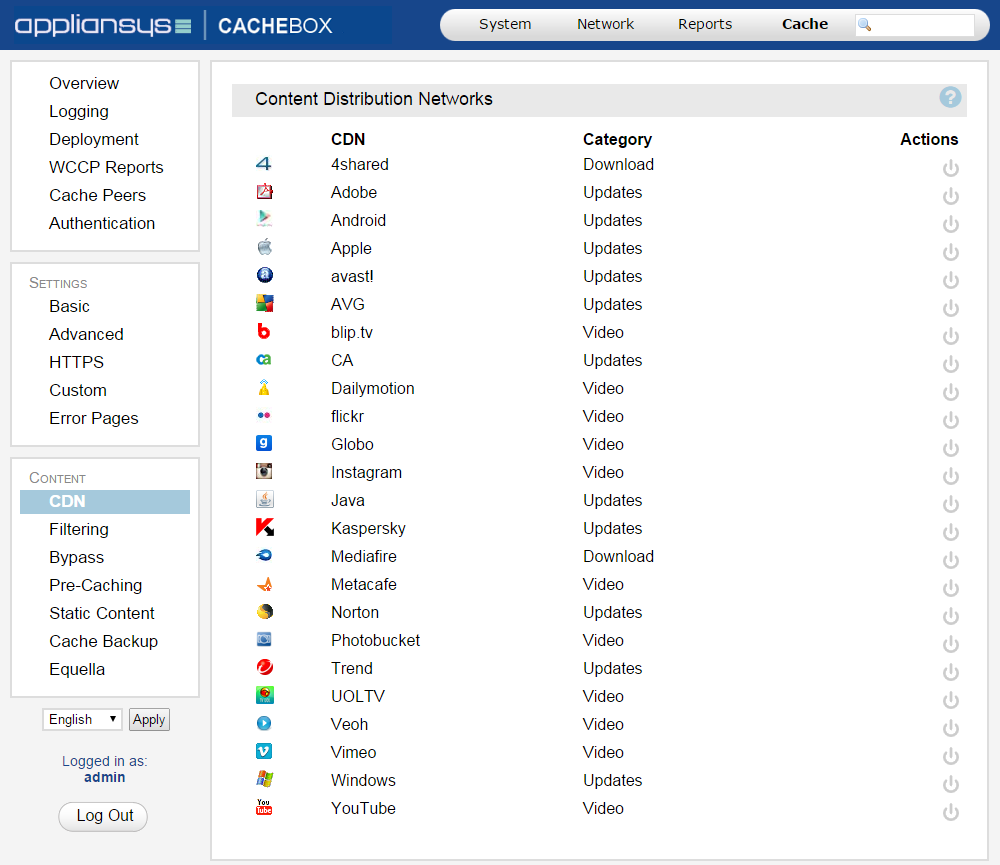Click the Photobucket logo icon
This screenshot has height=865, width=1000.
tap(264, 639)
